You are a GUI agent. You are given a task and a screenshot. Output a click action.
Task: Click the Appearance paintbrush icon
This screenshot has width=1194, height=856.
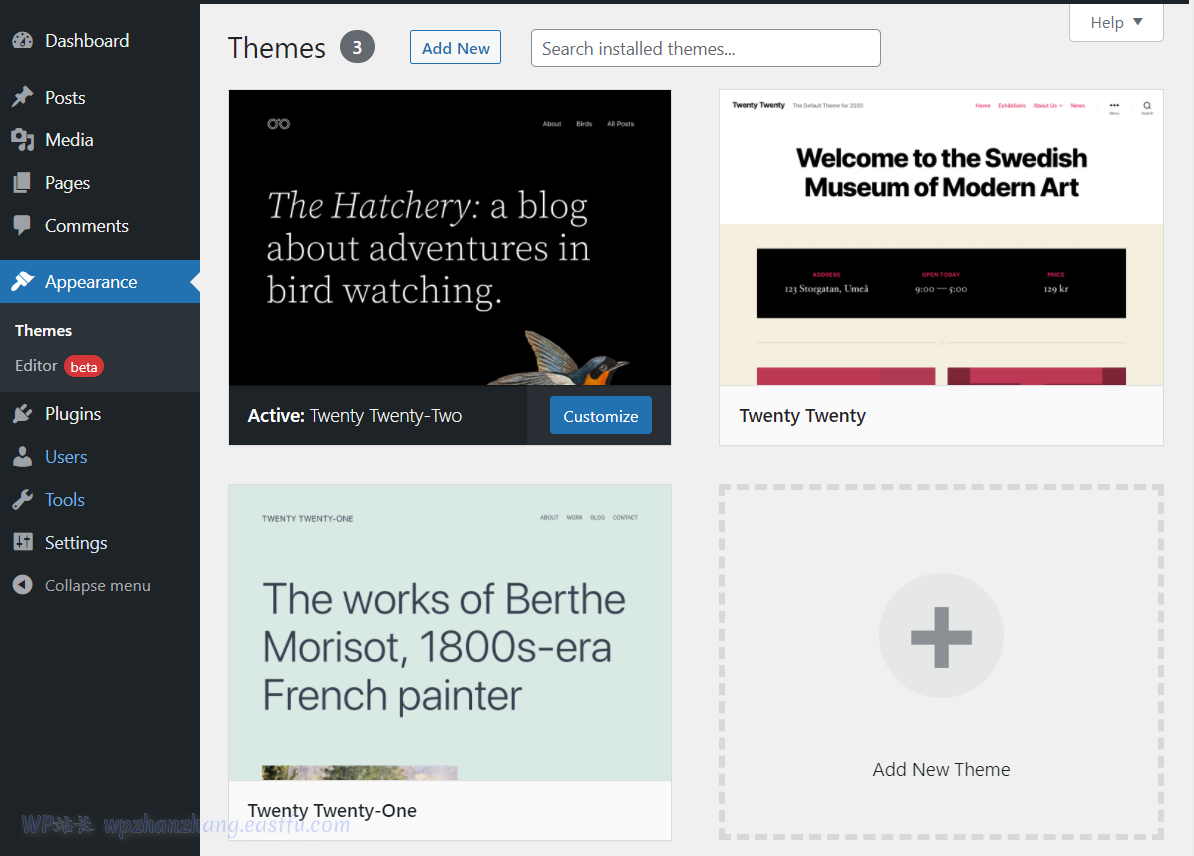(23, 282)
